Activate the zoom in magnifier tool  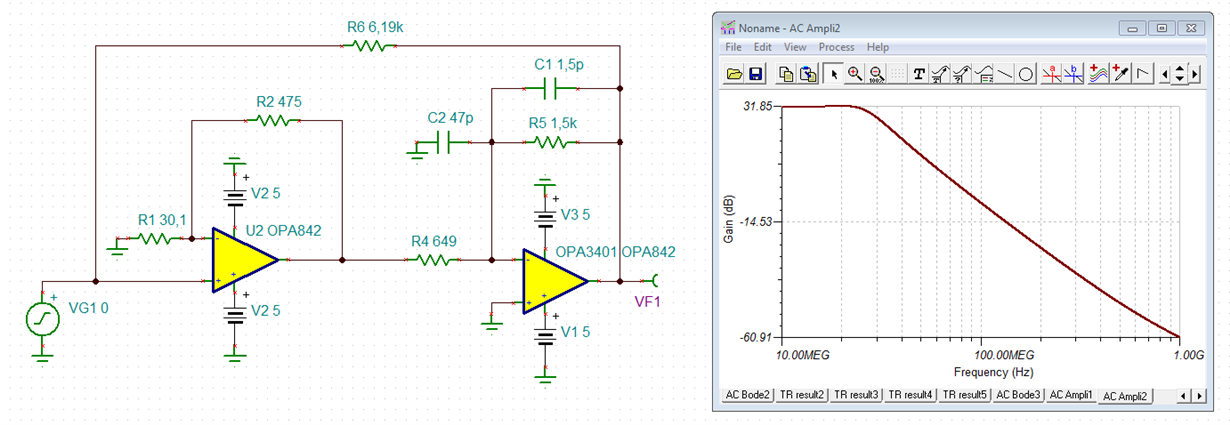click(854, 73)
